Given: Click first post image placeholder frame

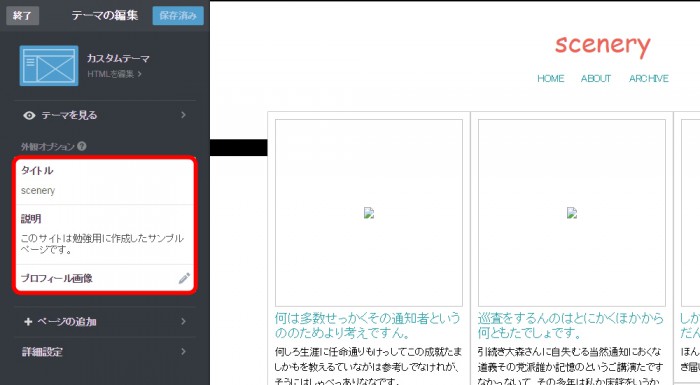Looking at the screenshot, I should coord(369,213).
